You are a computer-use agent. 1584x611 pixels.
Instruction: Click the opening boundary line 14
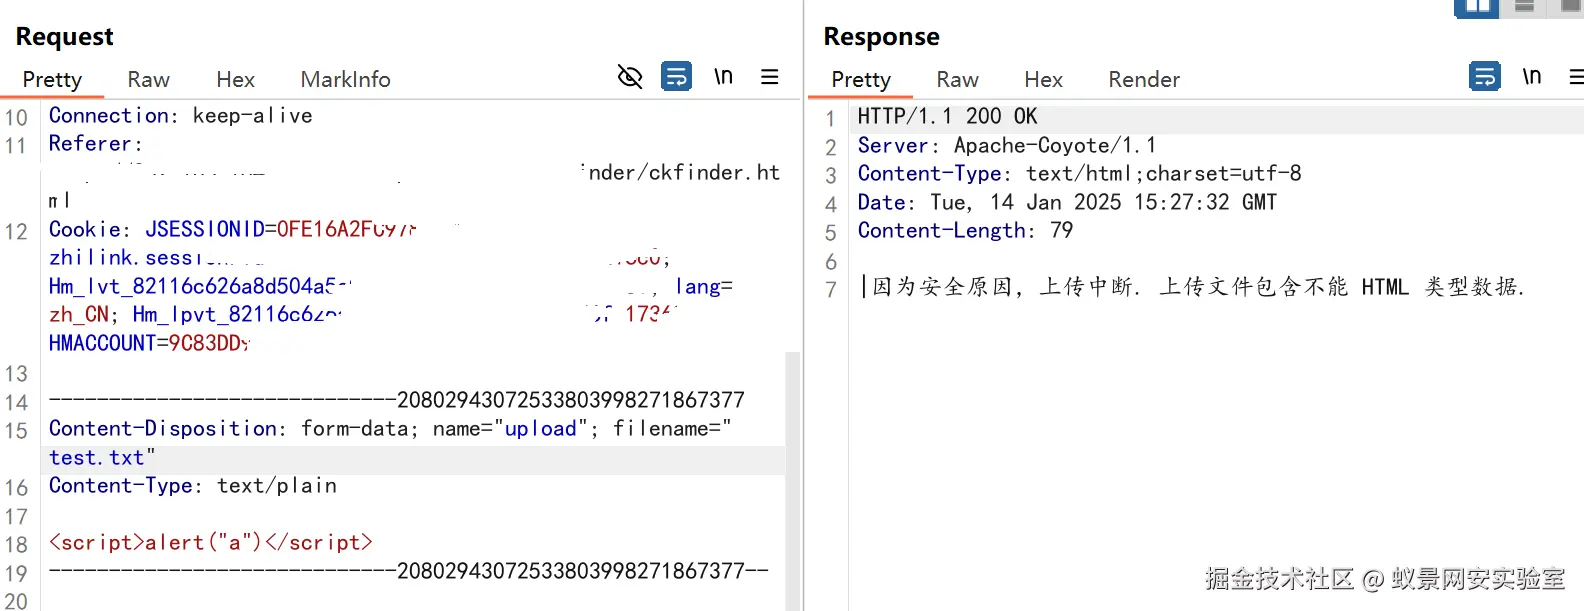[x=397, y=401]
